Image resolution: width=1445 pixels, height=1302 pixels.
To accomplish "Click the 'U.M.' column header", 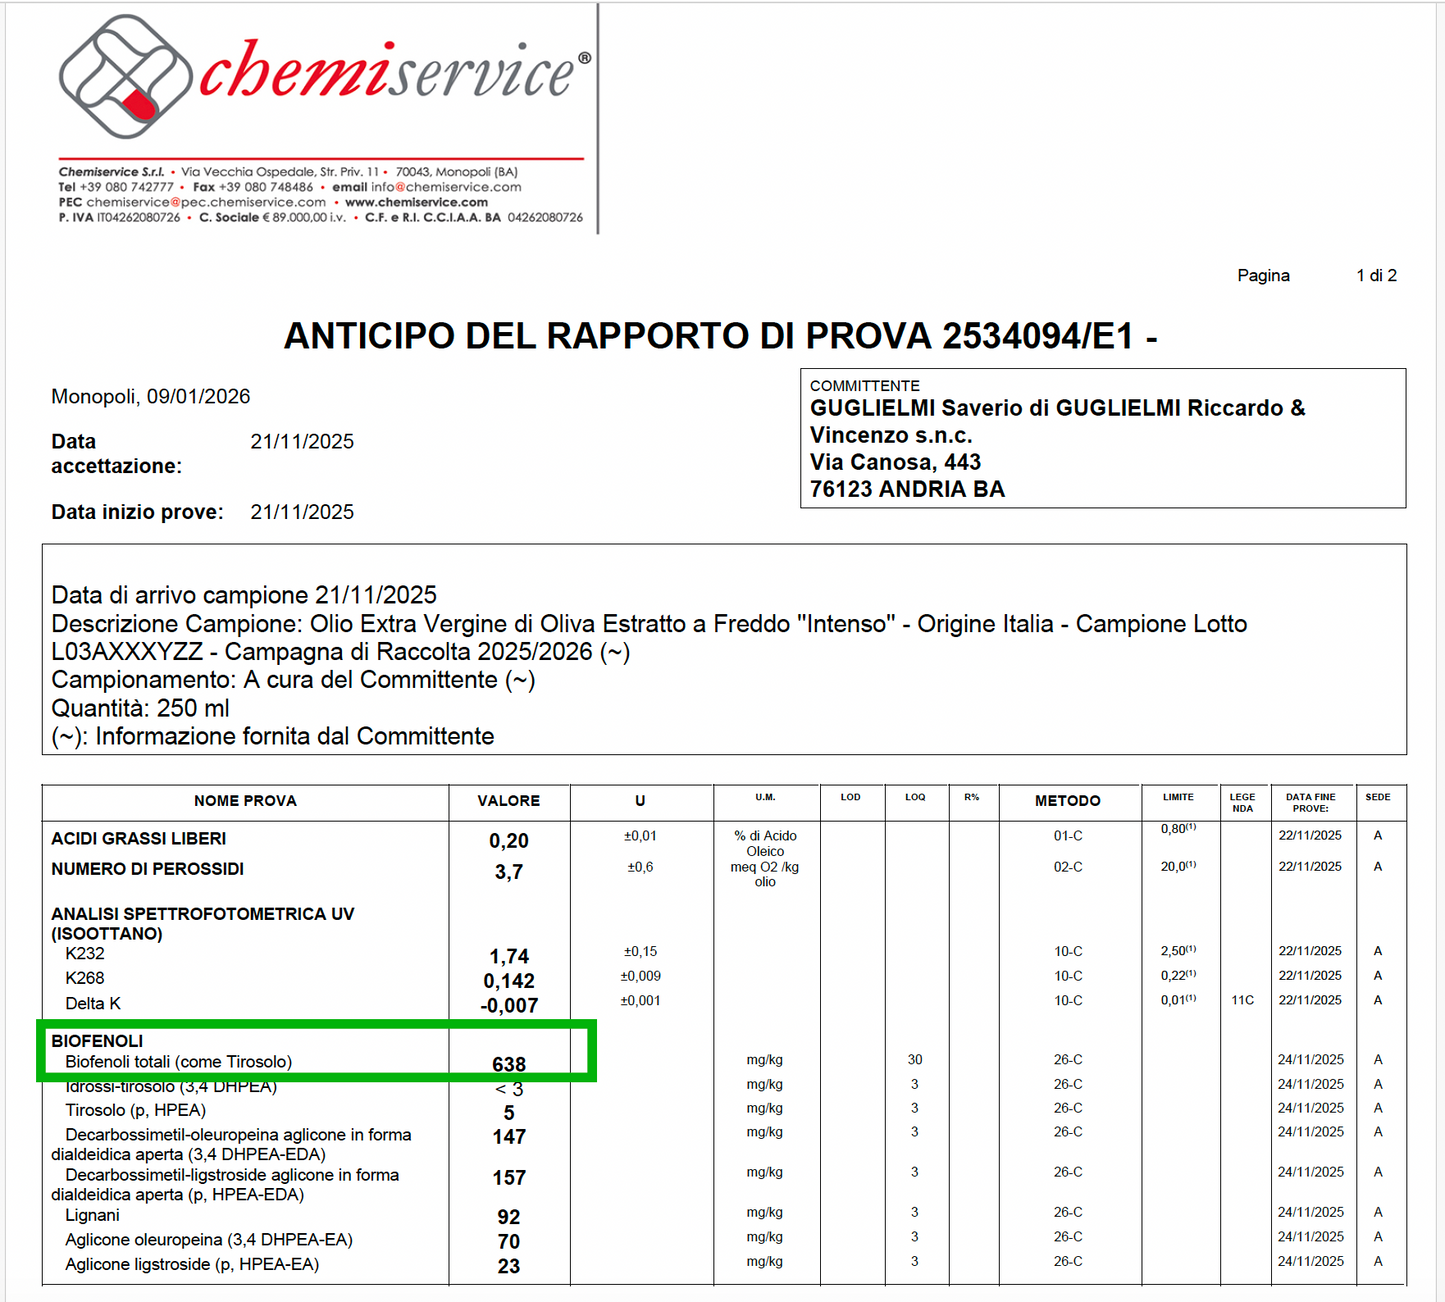I will [766, 798].
